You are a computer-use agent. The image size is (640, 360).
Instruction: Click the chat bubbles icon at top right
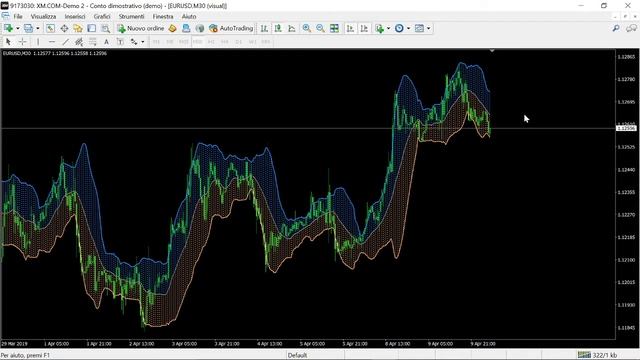point(631,28)
